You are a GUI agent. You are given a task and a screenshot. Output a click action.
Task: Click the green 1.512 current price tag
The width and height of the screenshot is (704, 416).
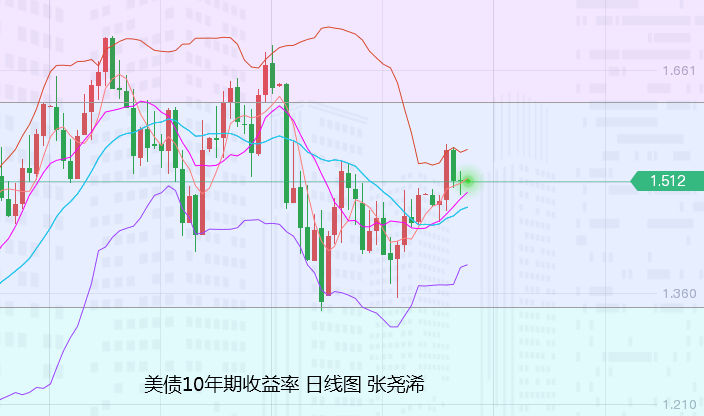pyautogui.click(x=667, y=181)
